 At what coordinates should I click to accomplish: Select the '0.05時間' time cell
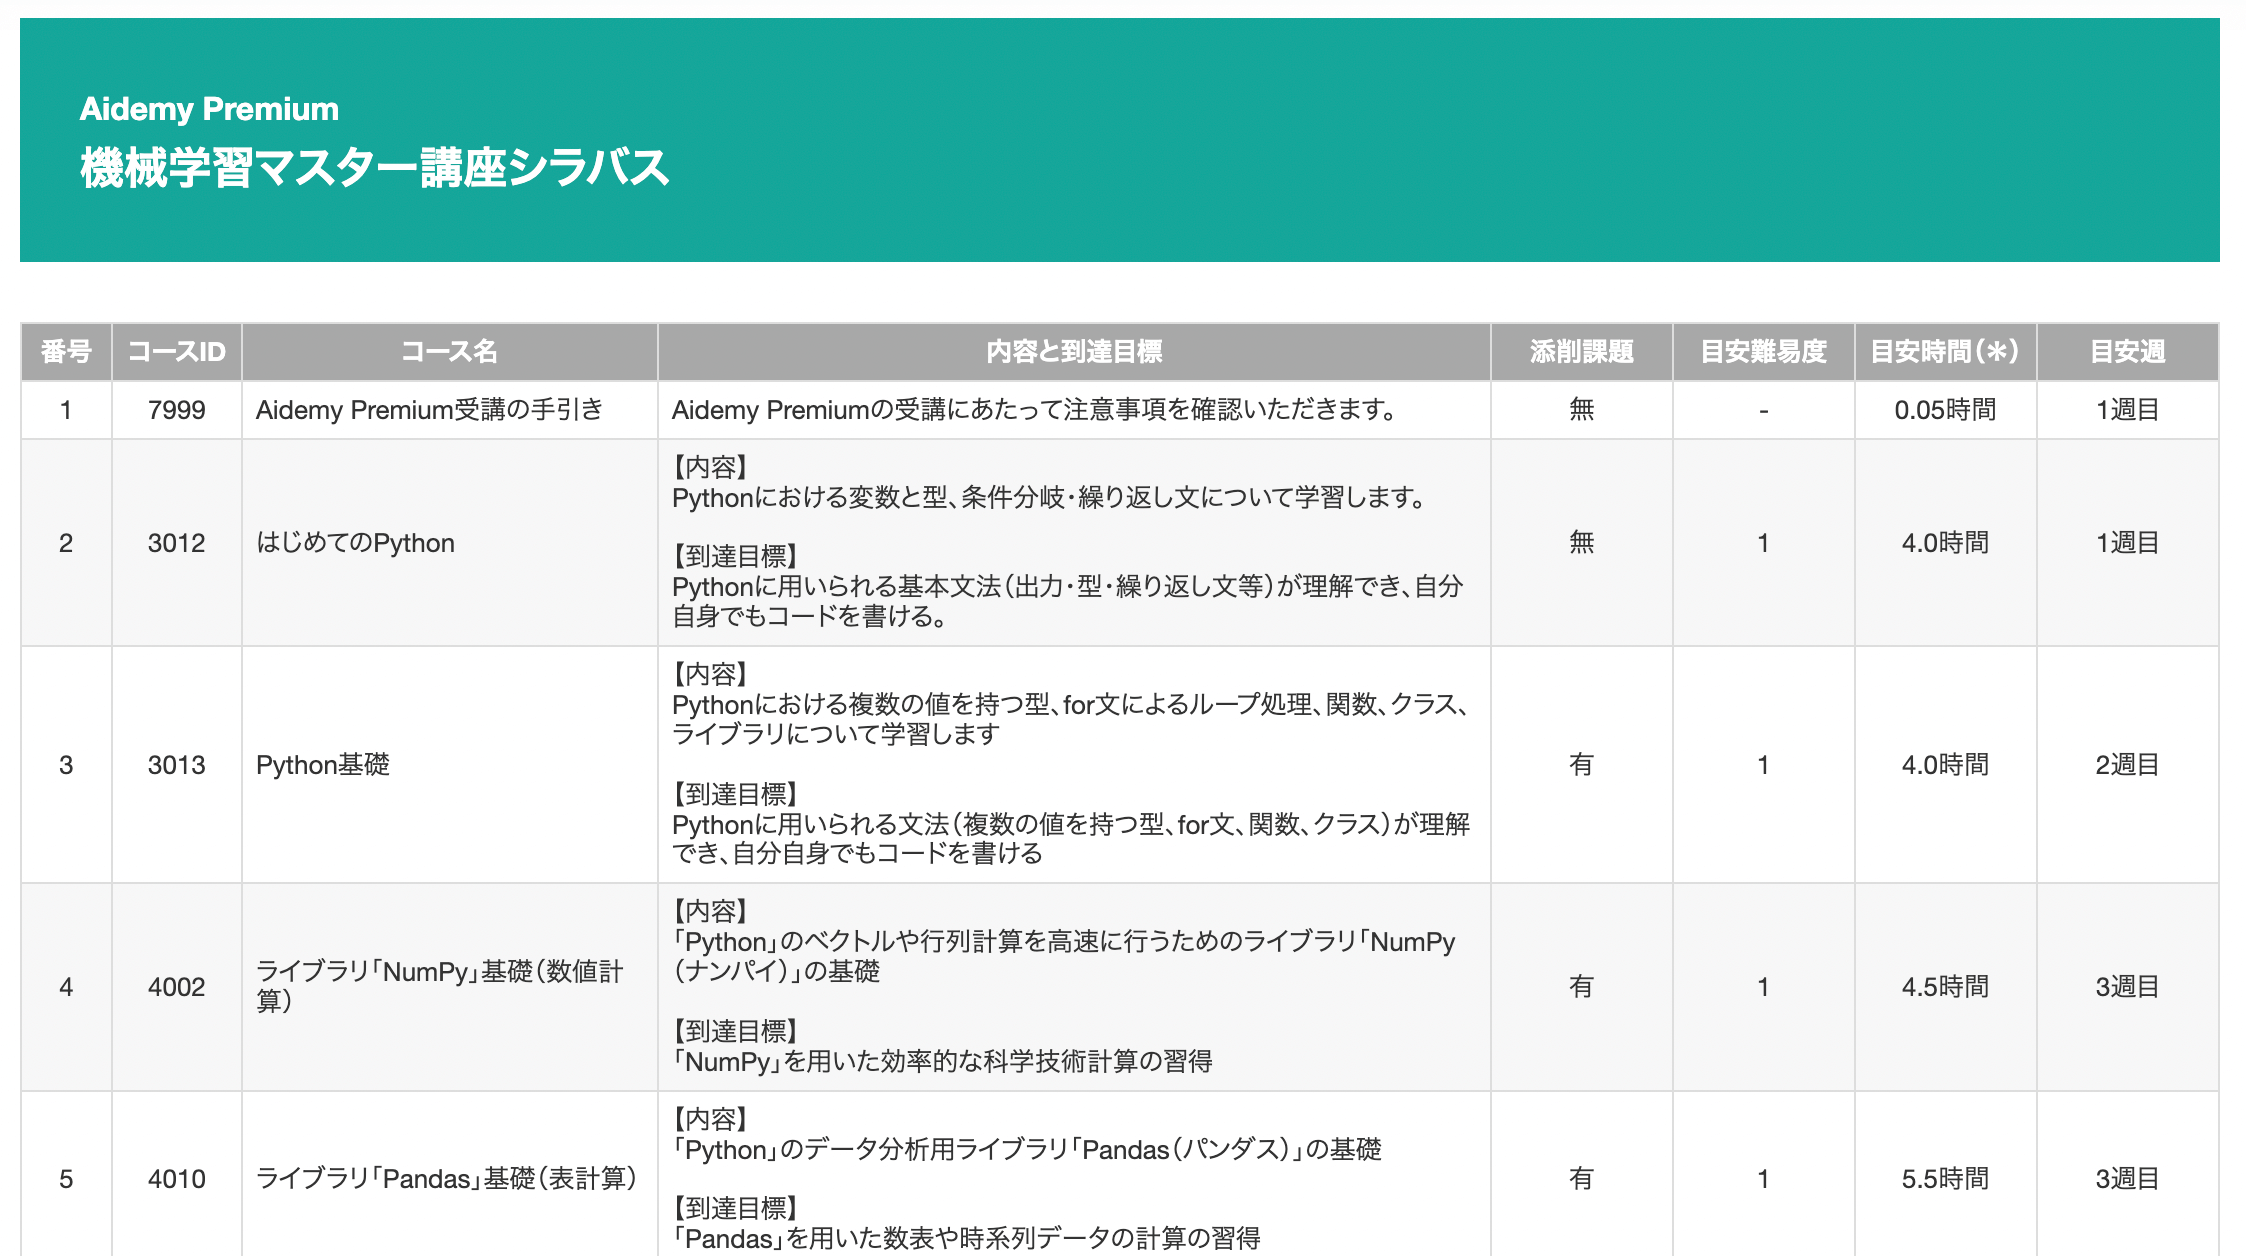pyautogui.click(x=1945, y=410)
